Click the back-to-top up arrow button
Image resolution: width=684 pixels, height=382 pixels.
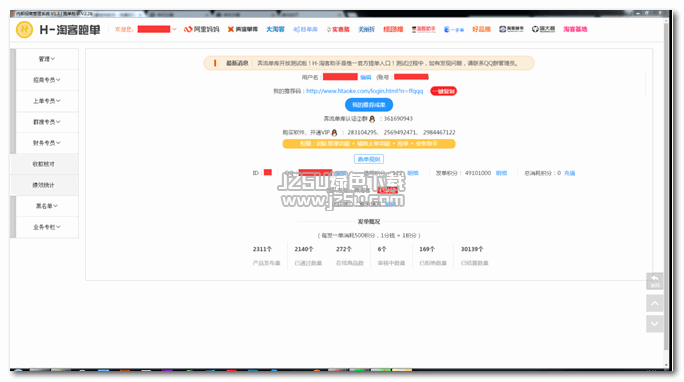click(x=655, y=303)
